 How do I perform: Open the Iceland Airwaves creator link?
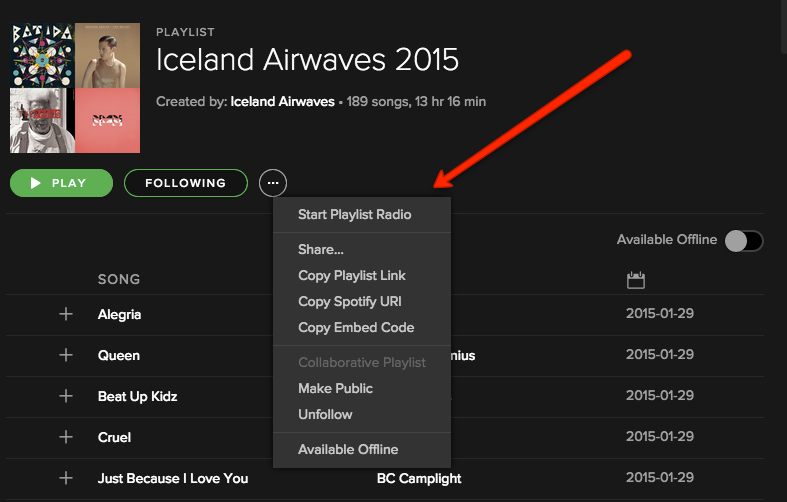point(282,102)
